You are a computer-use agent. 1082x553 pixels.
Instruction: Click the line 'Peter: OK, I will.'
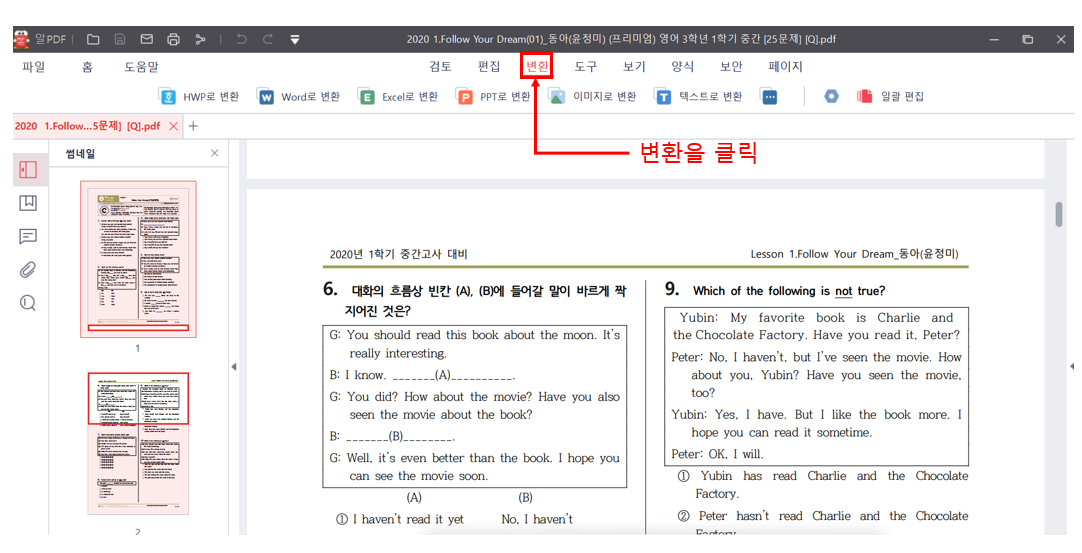click(x=717, y=454)
